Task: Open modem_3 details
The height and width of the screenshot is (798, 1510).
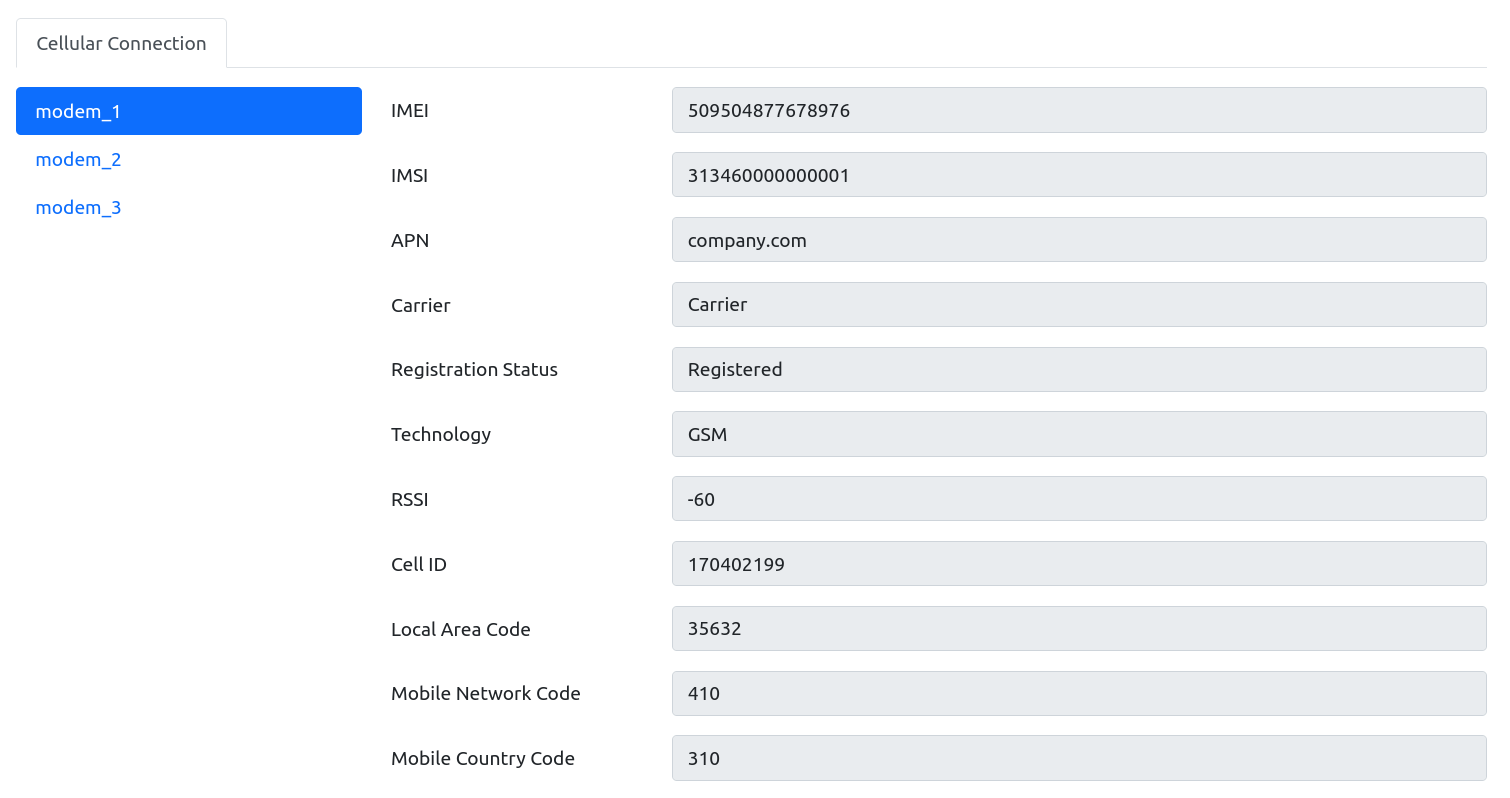Action: coord(78,207)
